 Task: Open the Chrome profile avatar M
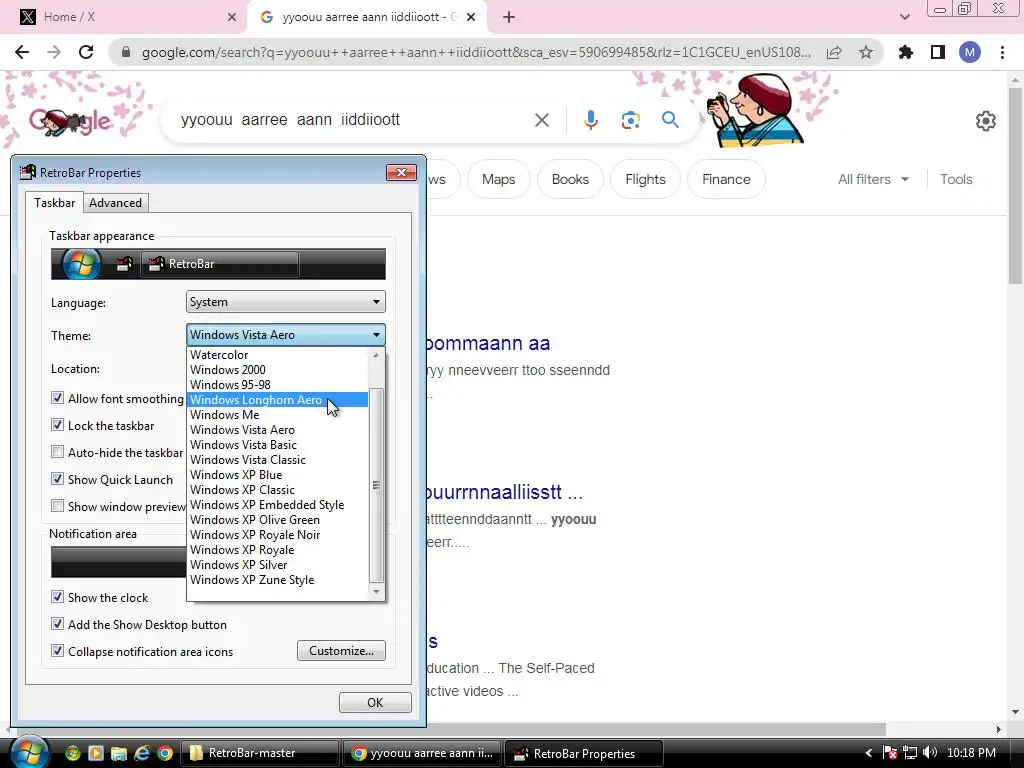tap(970, 52)
